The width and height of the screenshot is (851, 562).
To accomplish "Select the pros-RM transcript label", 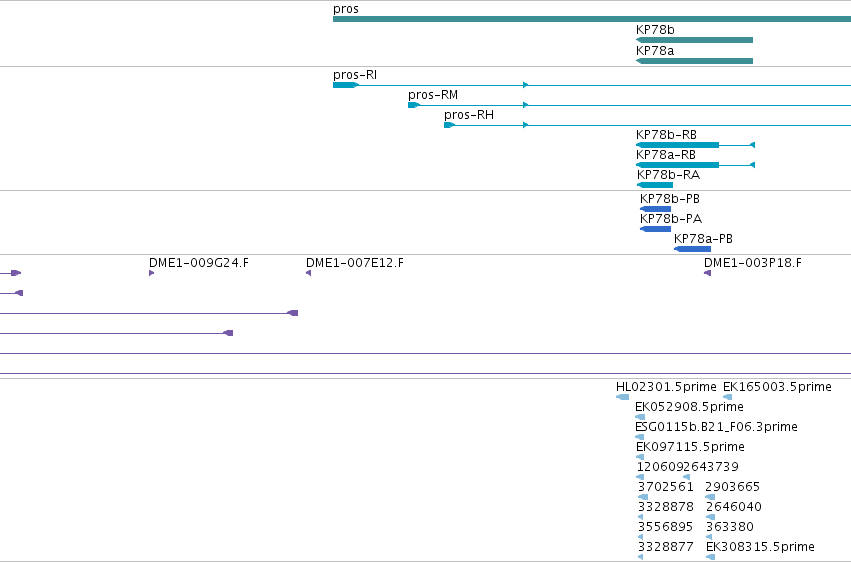I will point(433,95).
